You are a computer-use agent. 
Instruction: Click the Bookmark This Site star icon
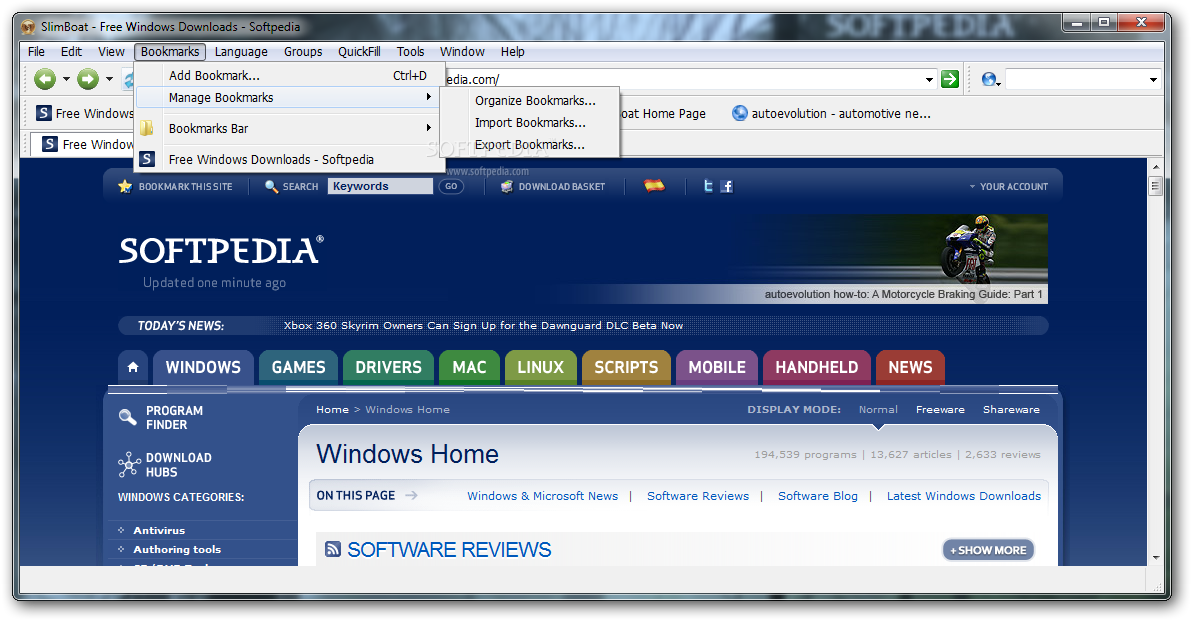(125, 186)
